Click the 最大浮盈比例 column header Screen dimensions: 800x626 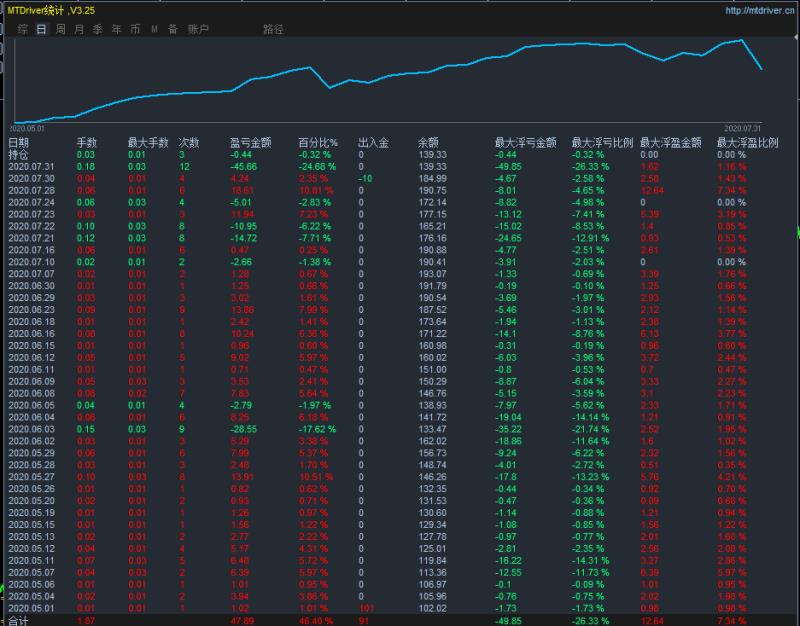click(747, 142)
